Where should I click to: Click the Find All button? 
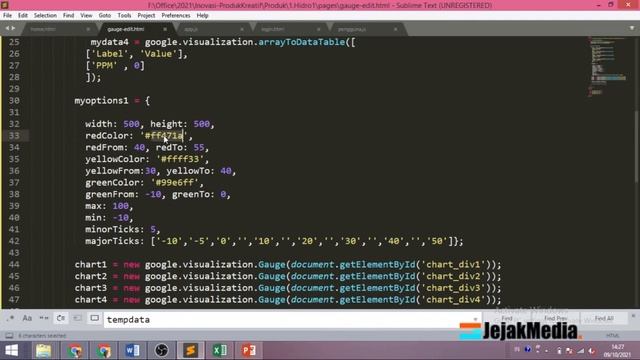pyautogui.click(x=604, y=318)
